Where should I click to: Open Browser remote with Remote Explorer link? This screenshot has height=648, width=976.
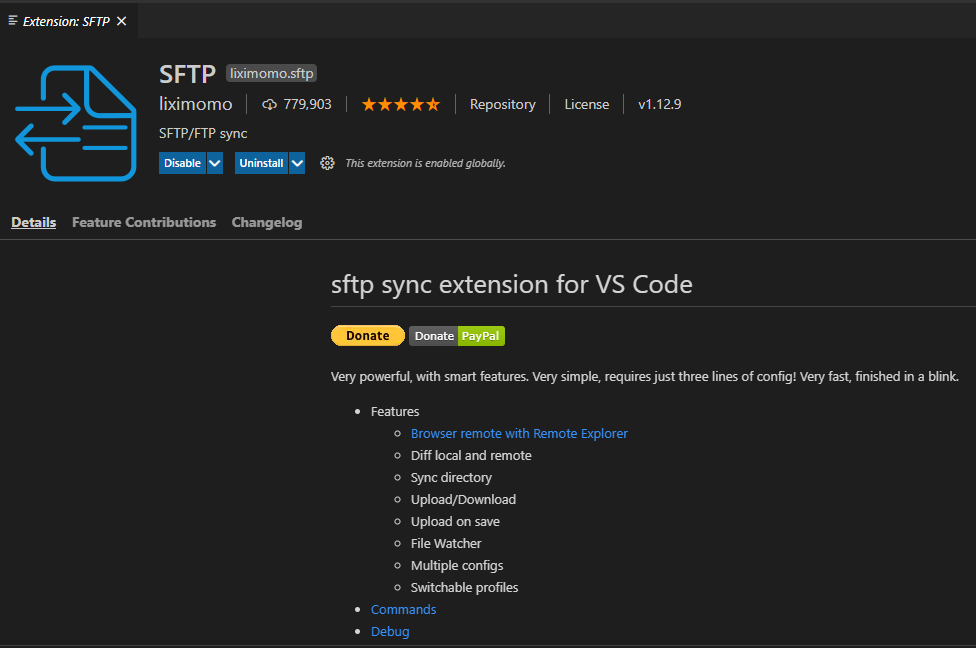[x=519, y=433]
